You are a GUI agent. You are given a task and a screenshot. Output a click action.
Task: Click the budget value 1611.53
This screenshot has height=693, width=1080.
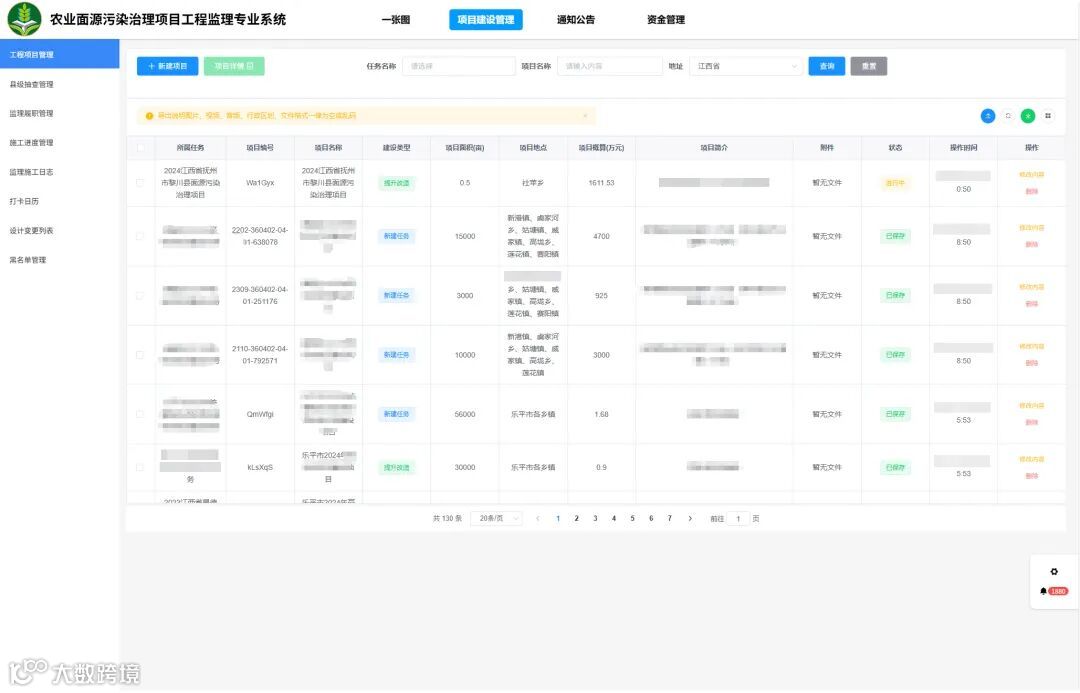tap(601, 183)
